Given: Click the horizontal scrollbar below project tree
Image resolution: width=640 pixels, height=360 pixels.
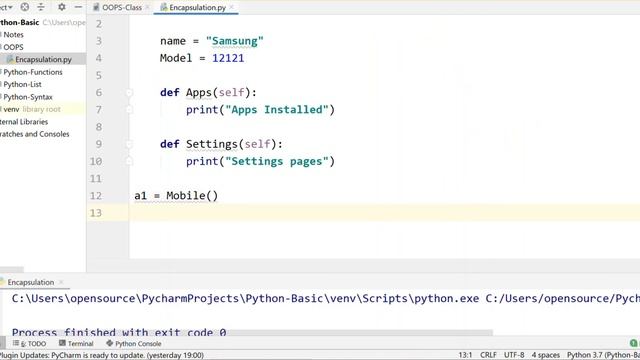Looking at the screenshot, I should tap(12, 270).
